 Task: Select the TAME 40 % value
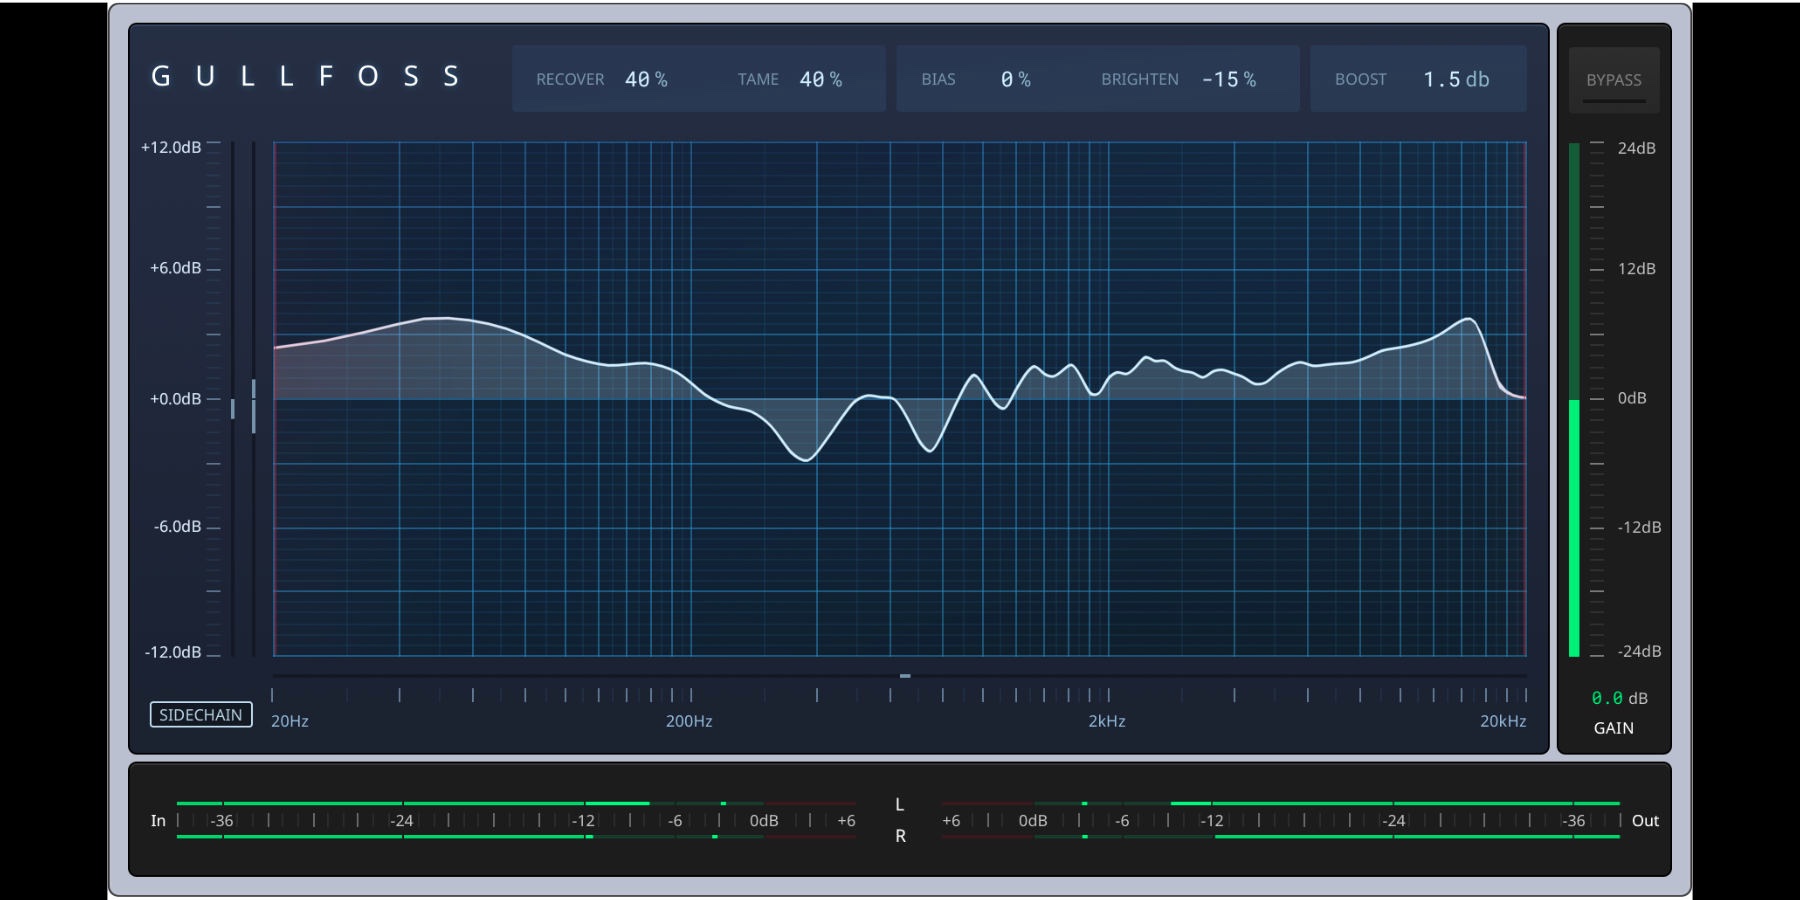point(820,79)
